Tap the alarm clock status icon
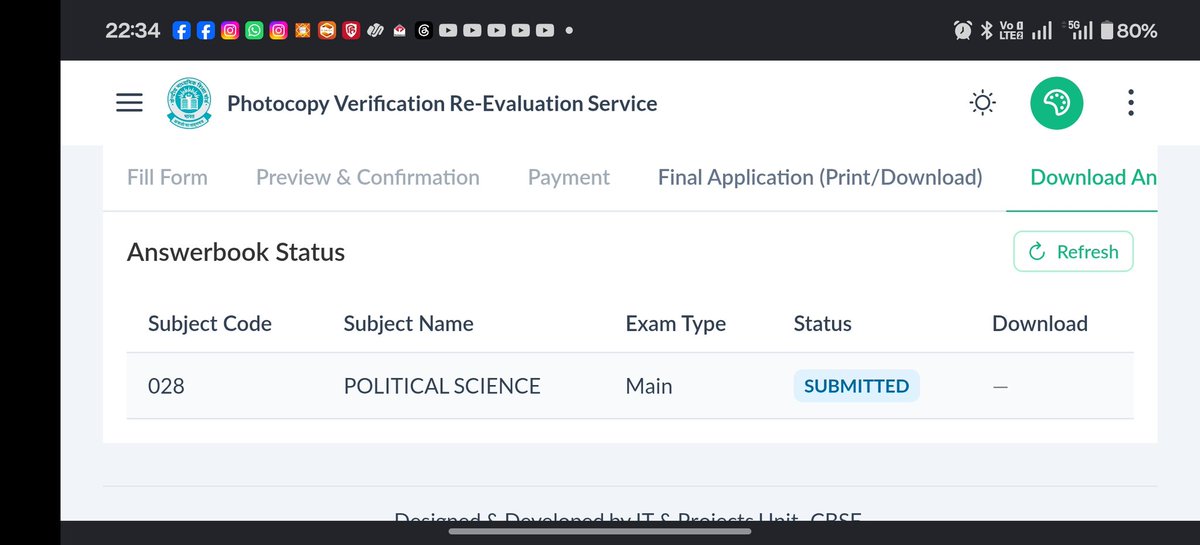 (963, 31)
